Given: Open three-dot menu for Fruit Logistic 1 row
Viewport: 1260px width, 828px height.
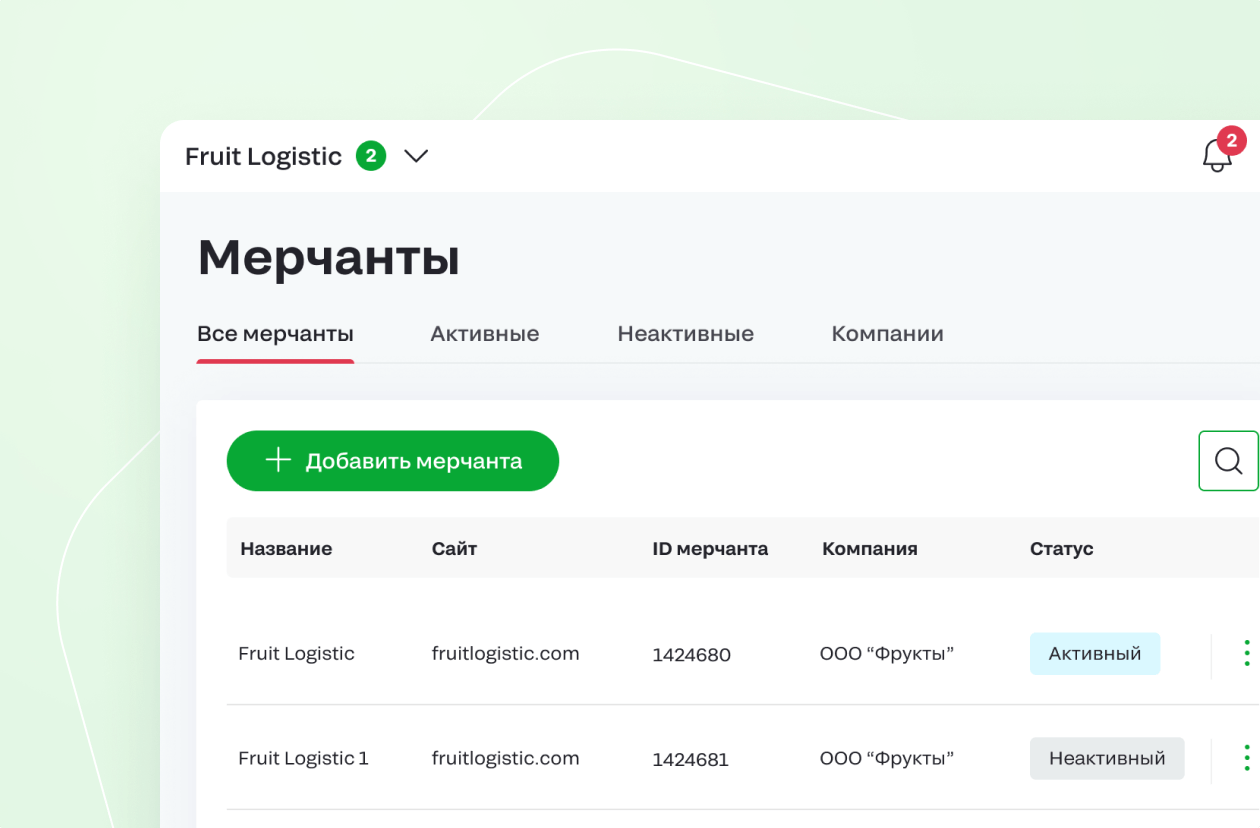Looking at the screenshot, I should click(1246, 758).
